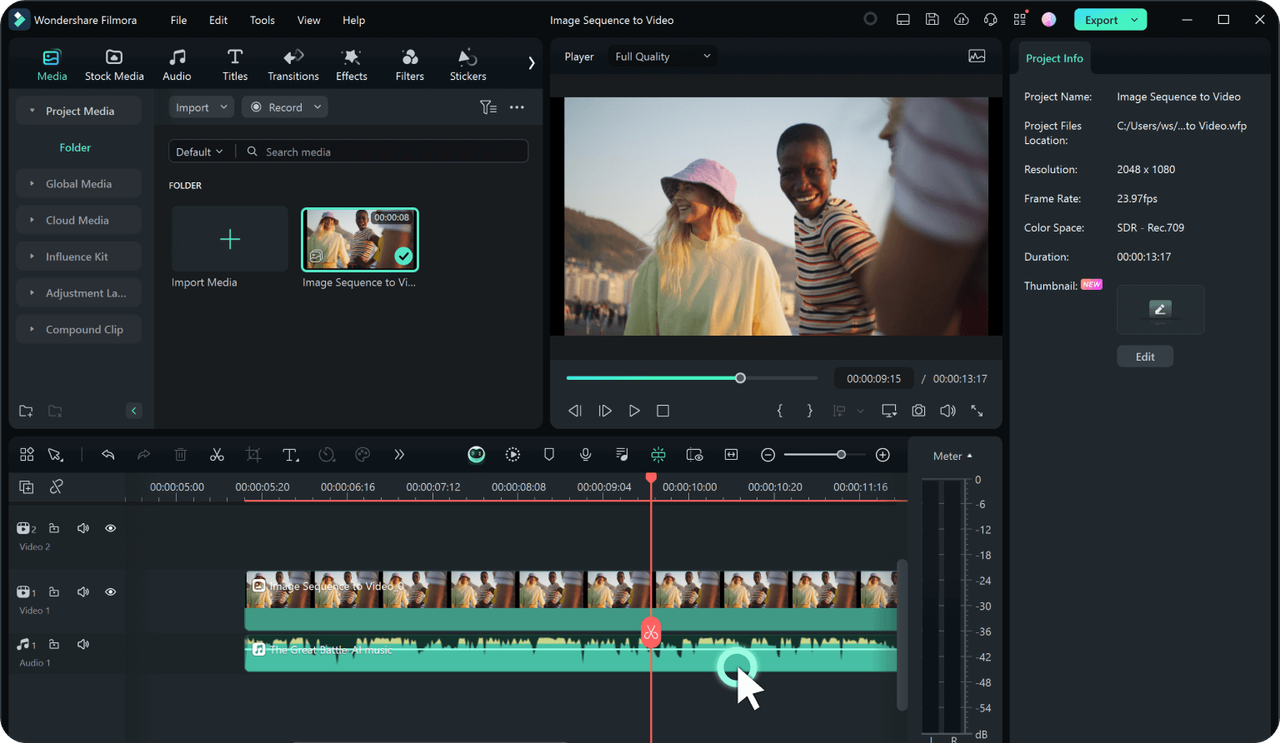Open the Full Quality player dropdown
This screenshot has height=743, width=1280.
coord(662,57)
